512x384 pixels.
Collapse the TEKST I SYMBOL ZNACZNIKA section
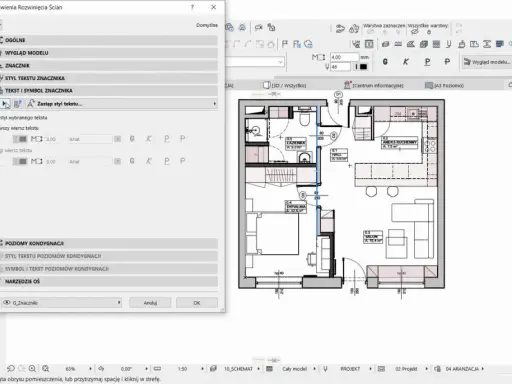coord(109,90)
